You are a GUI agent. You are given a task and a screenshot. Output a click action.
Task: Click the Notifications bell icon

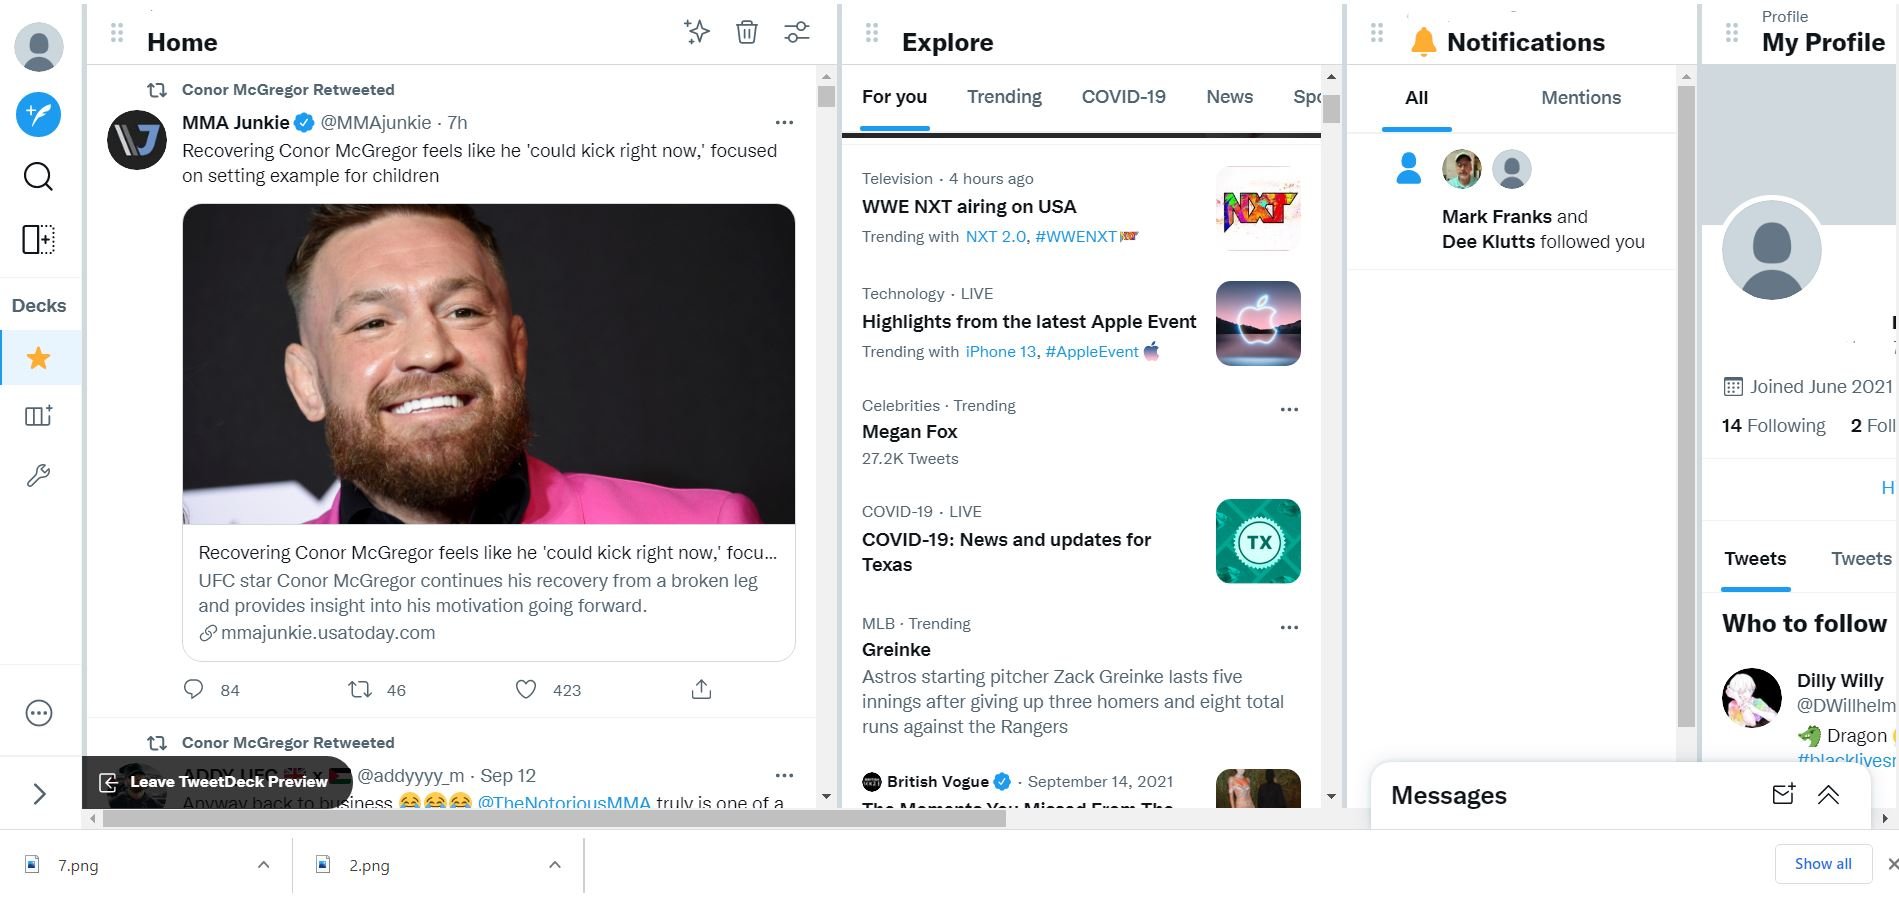click(x=1423, y=42)
